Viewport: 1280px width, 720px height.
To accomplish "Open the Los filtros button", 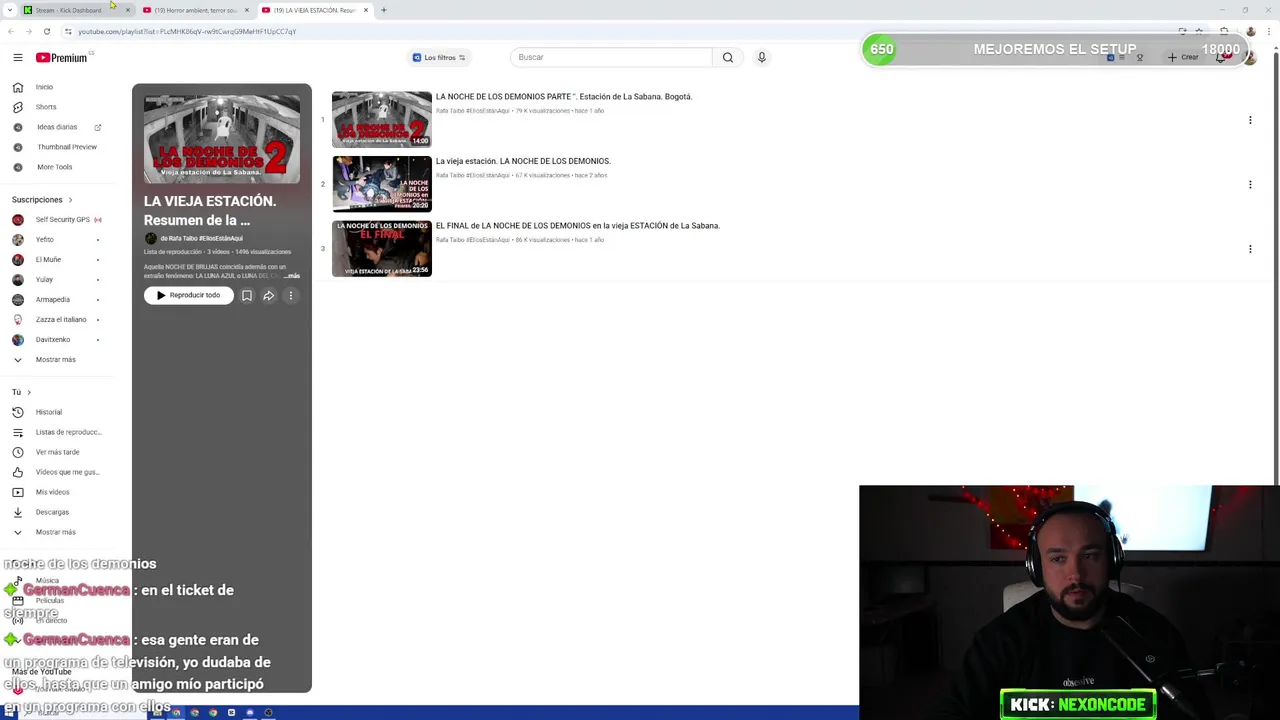I will tap(439, 57).
